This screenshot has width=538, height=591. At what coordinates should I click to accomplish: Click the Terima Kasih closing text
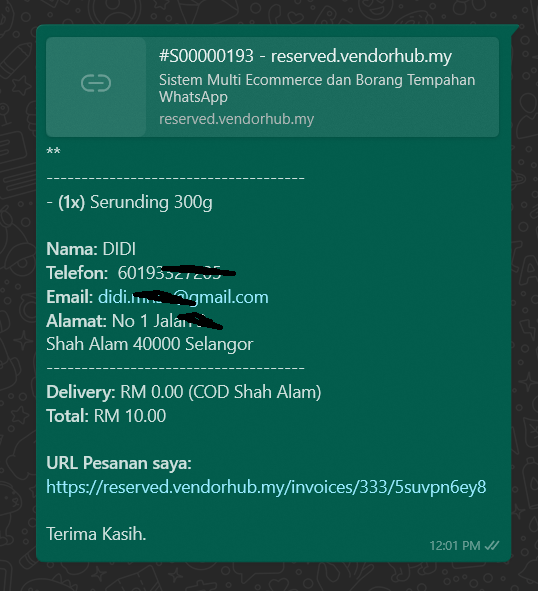(96, 534)
